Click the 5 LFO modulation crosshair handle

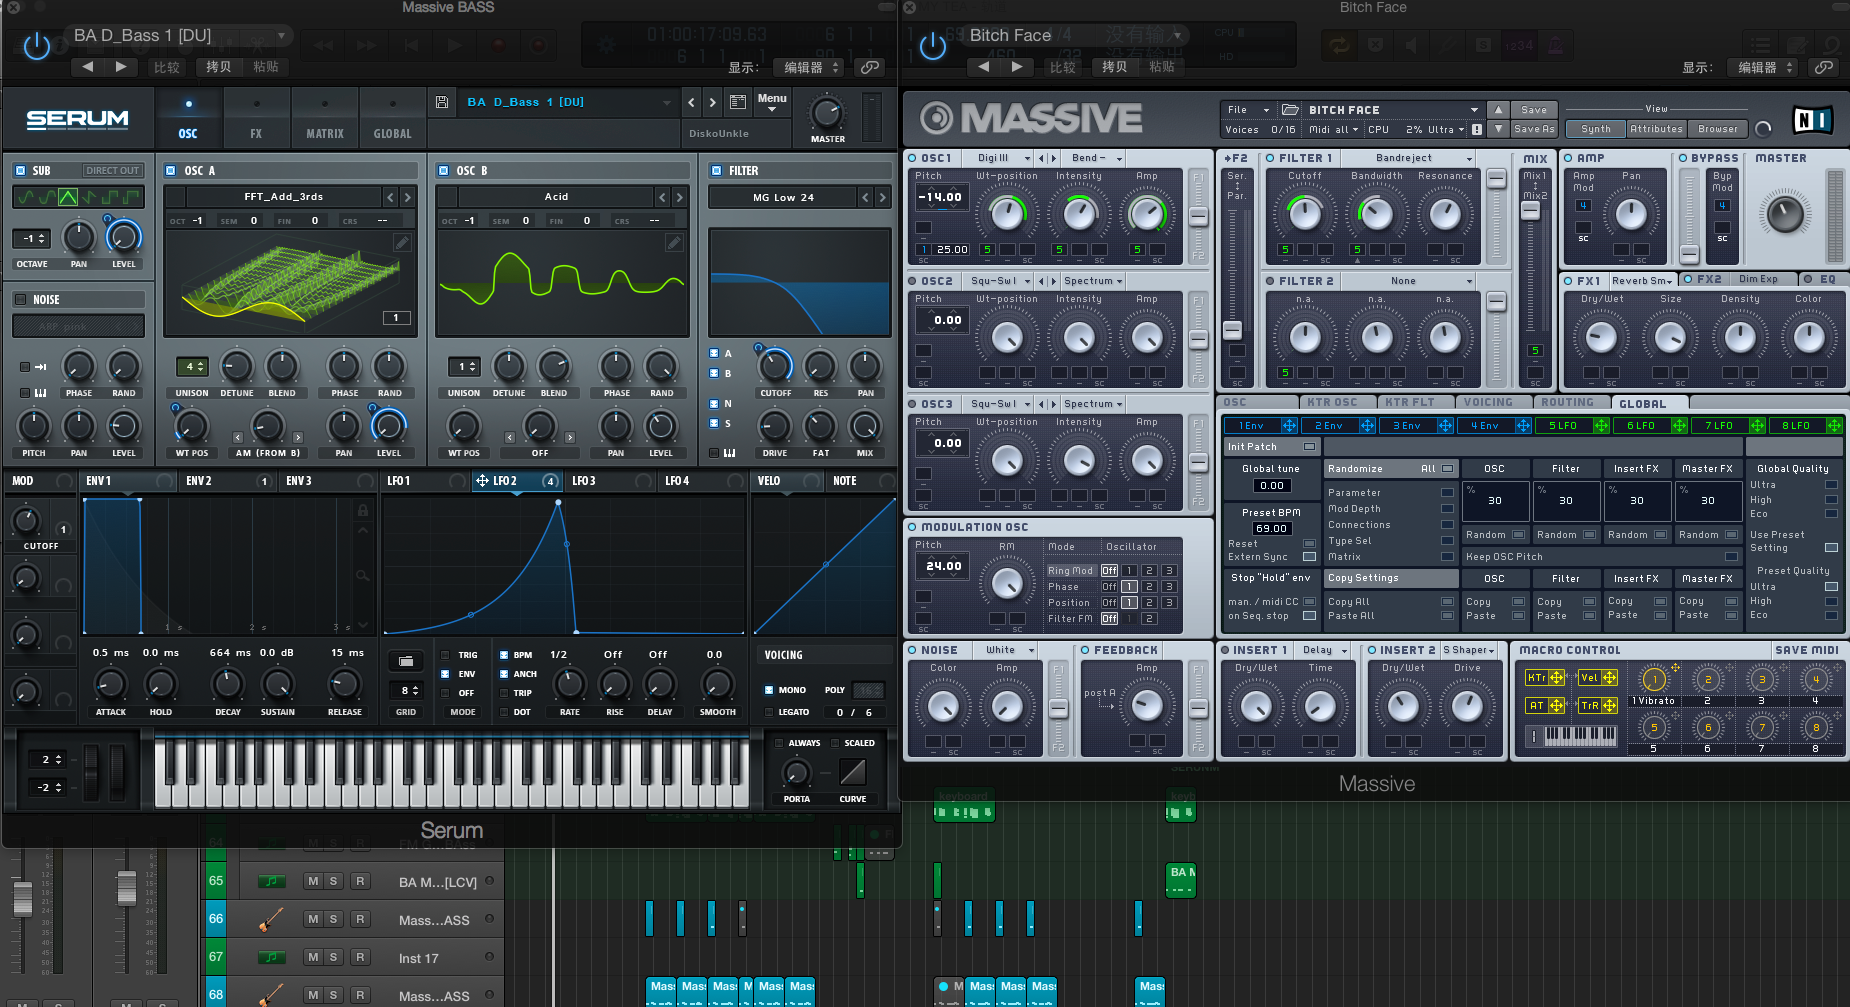(1601, 425)
